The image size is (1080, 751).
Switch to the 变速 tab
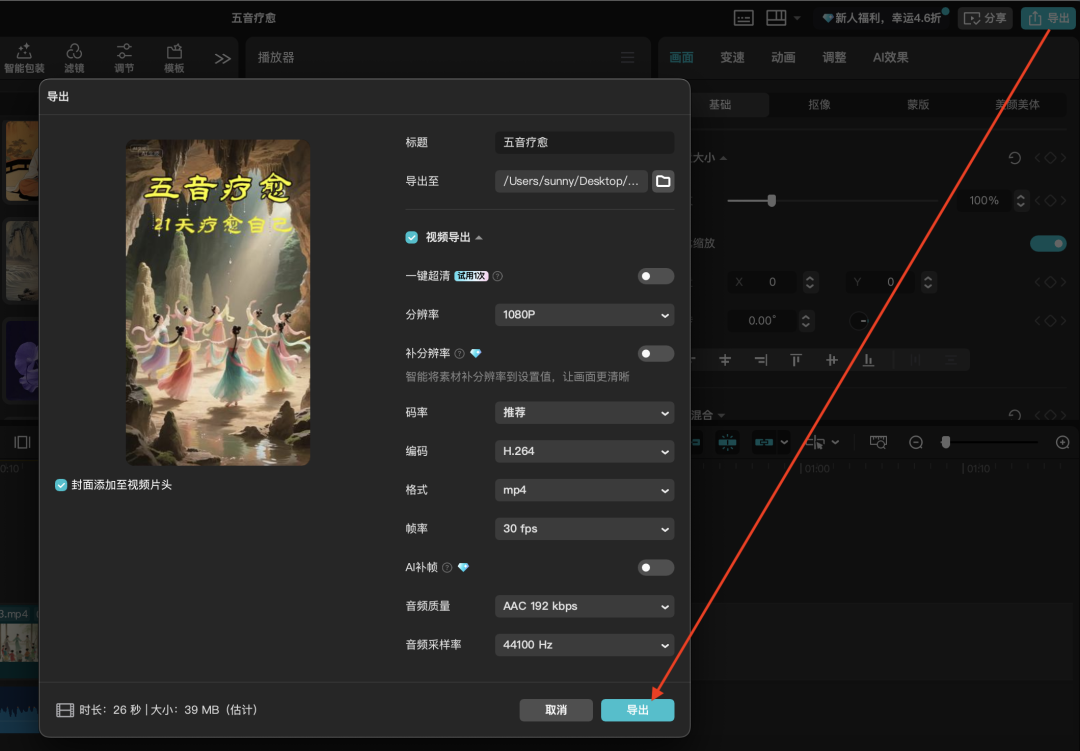click(732, 57)
